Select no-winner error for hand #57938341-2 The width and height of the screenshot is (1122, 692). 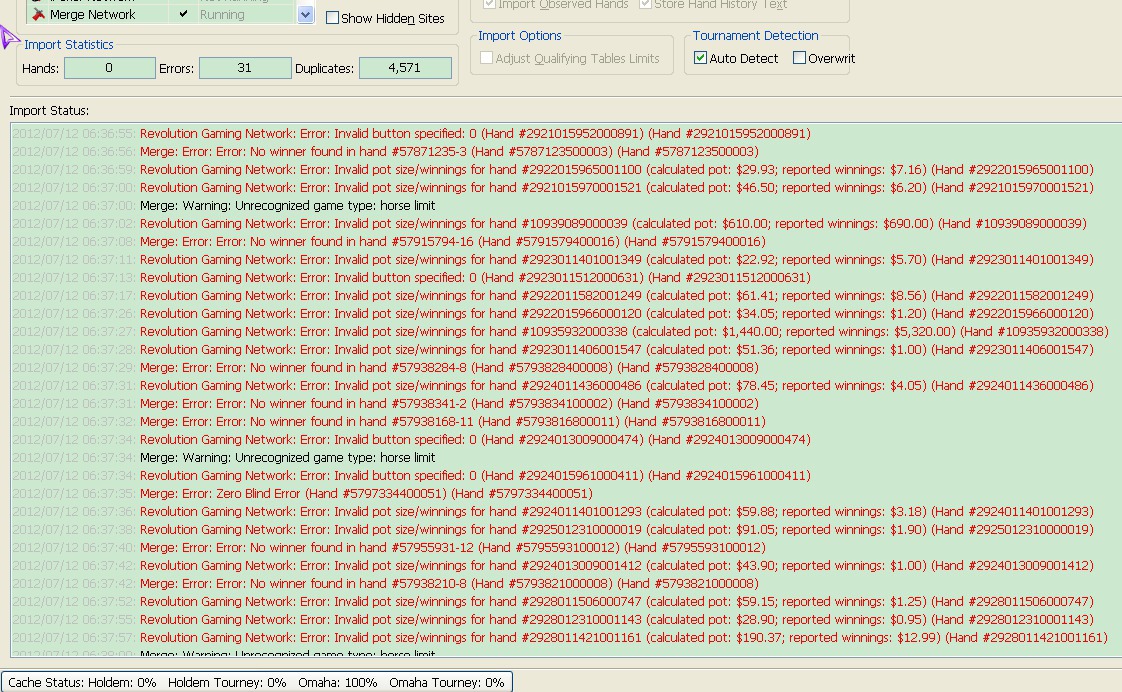[x=386, y=403]
